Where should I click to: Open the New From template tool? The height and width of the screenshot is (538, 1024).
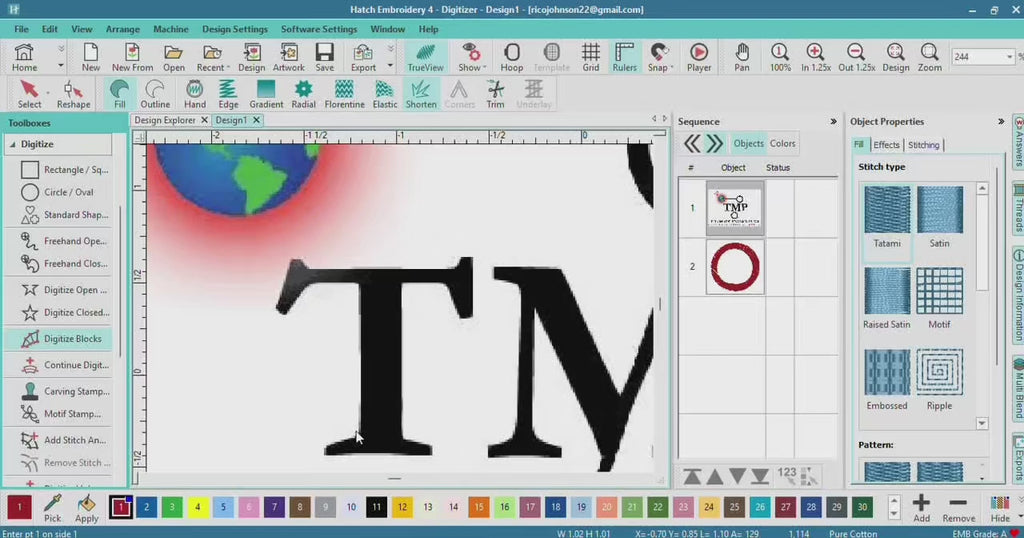132,57
